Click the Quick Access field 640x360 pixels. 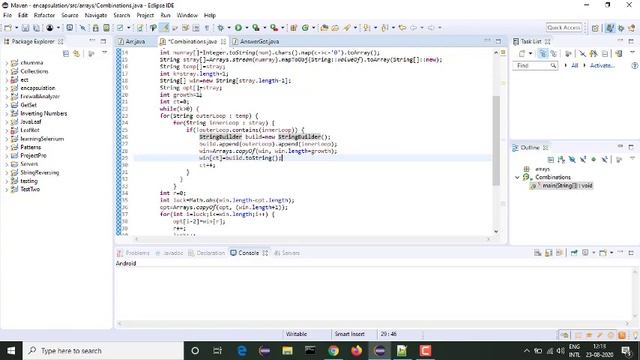coord(564,28)
